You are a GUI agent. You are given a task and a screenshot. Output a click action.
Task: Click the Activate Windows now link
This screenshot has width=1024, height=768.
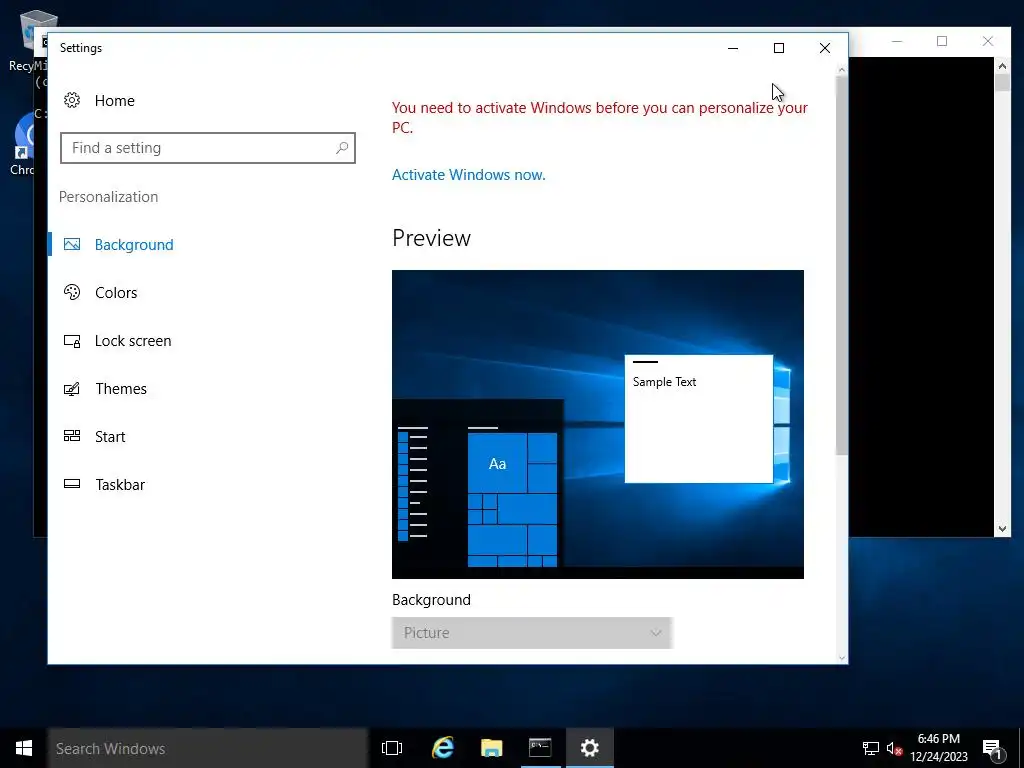[x=468, y=174]
